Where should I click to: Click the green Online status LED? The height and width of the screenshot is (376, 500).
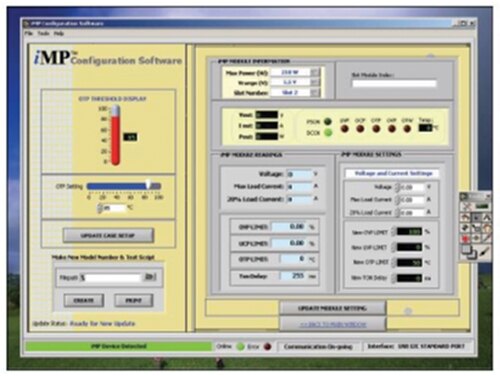(x=240, y=347)
